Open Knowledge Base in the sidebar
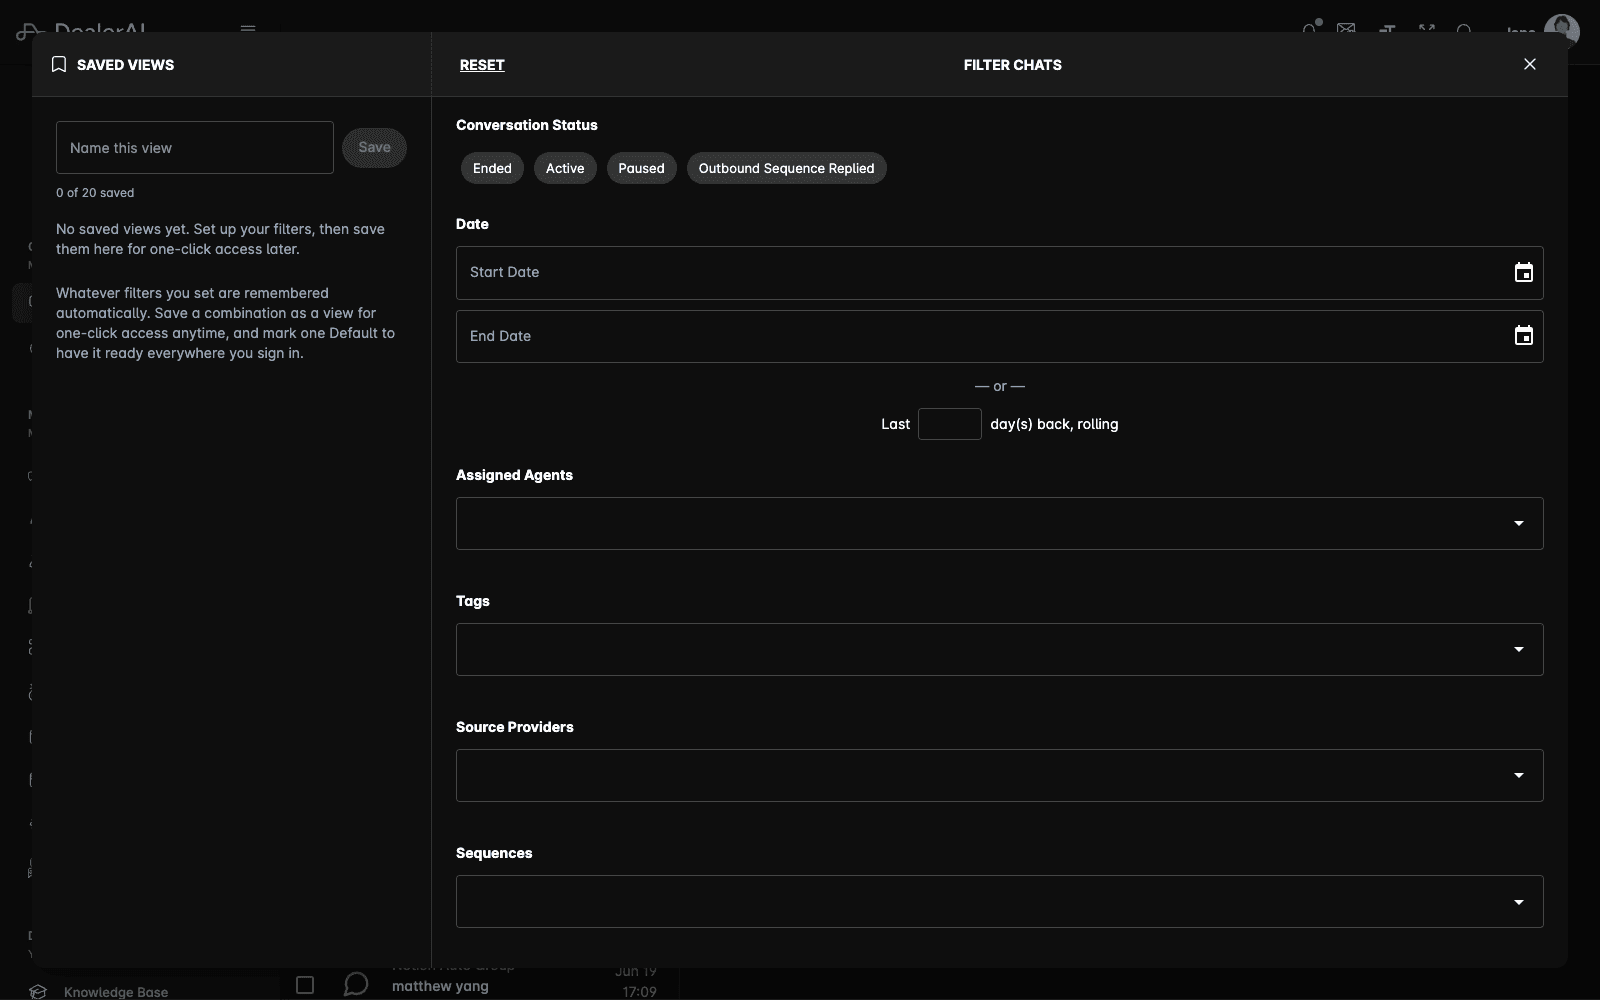The height and width of the screenshot is (1000, 1600). click(116, 992)
